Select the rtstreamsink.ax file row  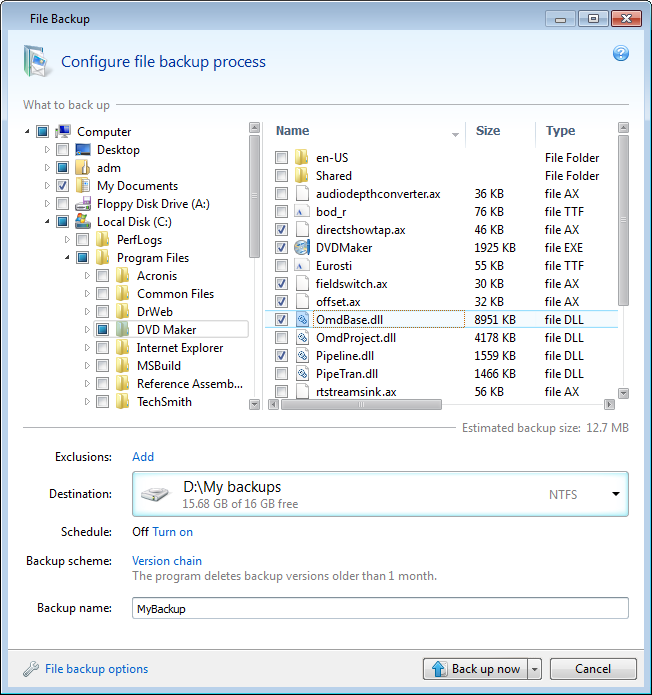441,391
